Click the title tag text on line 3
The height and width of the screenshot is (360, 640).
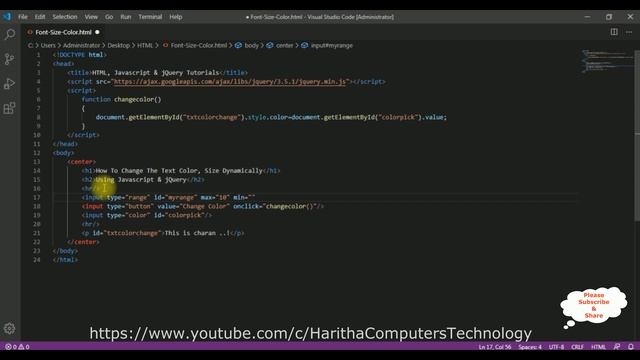point(157,73)
